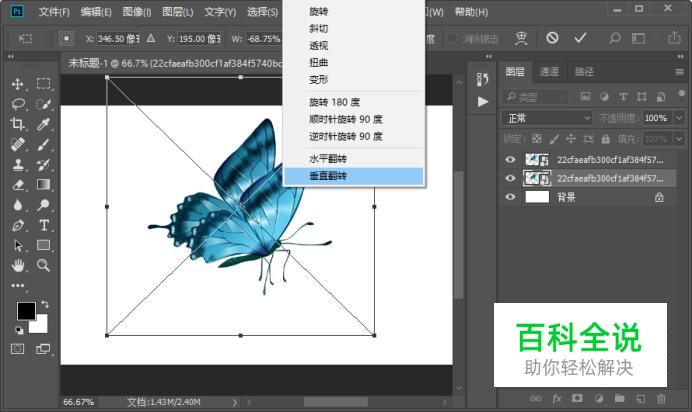Toggle warp mode in the options bar

521,38
